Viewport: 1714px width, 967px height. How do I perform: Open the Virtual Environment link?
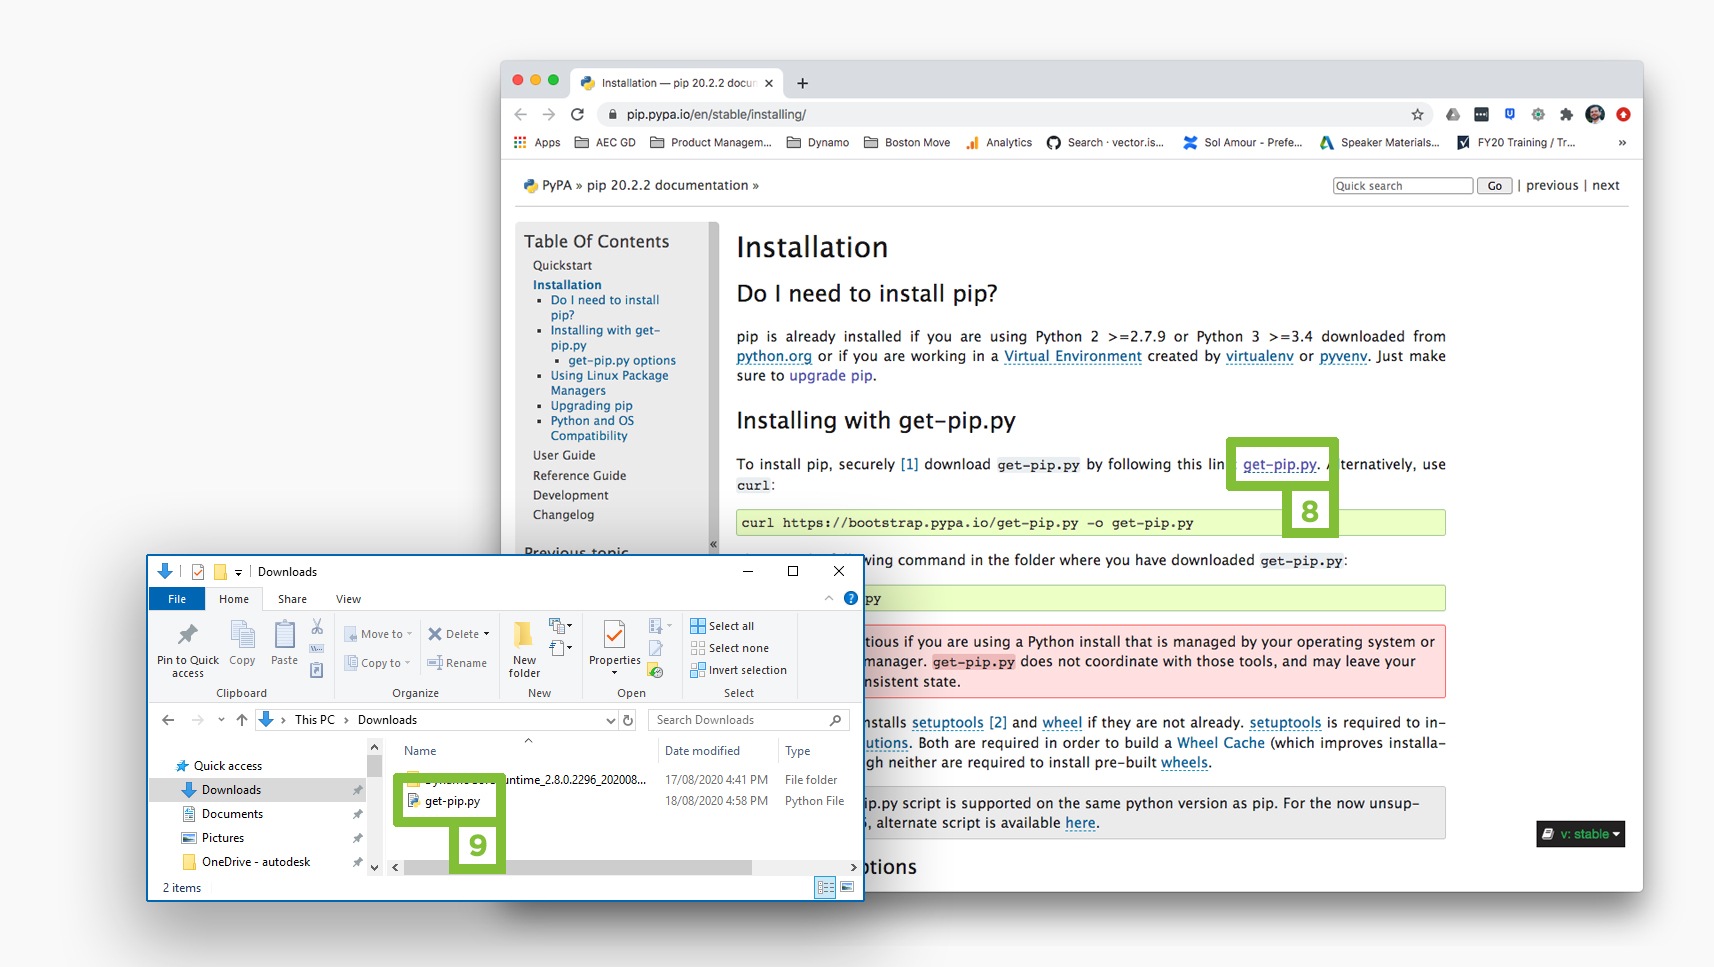coord(1072,356)
